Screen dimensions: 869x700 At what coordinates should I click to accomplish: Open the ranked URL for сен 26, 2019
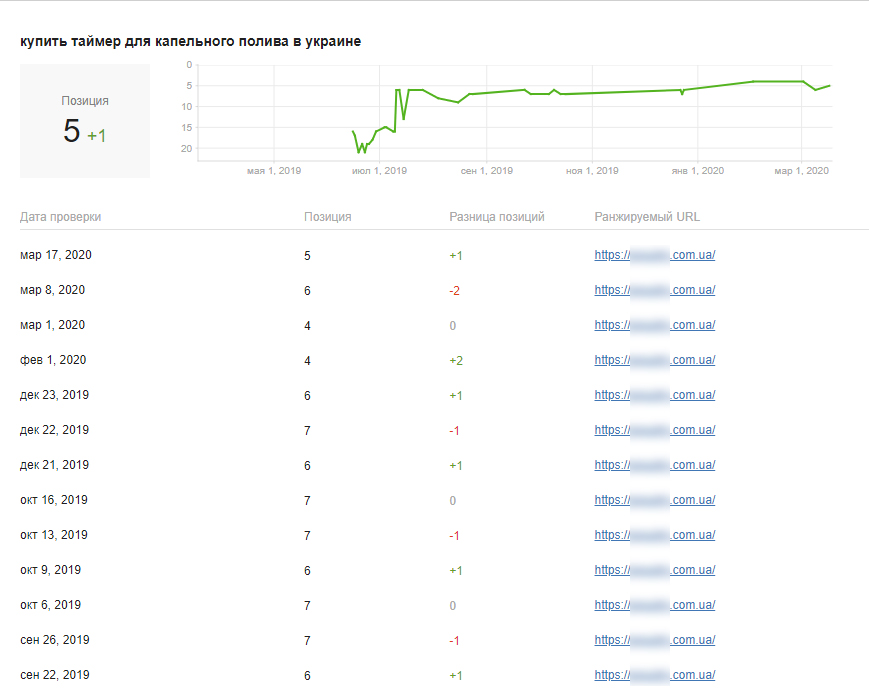pyautogui.click(x=655, y=640)
